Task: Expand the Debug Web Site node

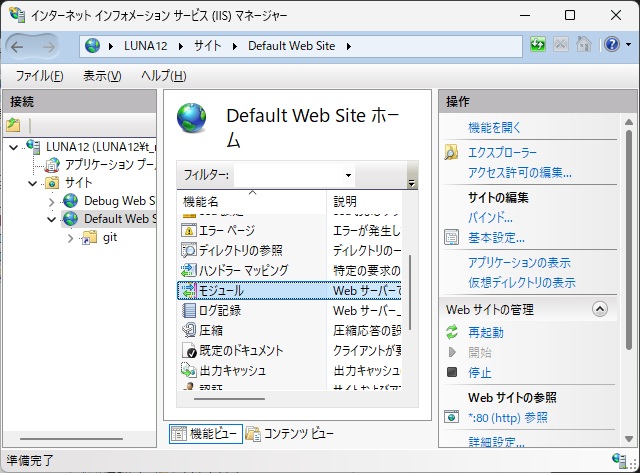Action: click(51, 202)
